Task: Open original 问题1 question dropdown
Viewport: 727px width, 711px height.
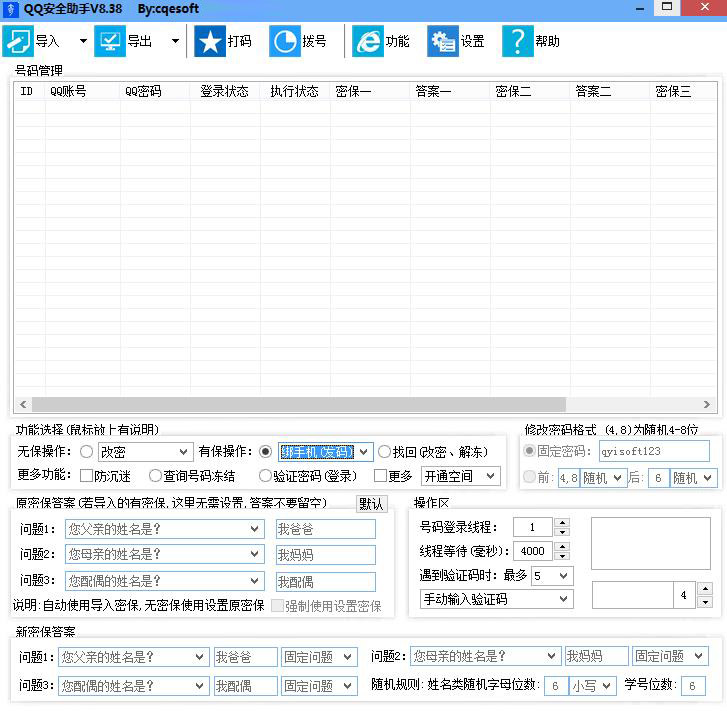Action: click(x=165, y=529)
